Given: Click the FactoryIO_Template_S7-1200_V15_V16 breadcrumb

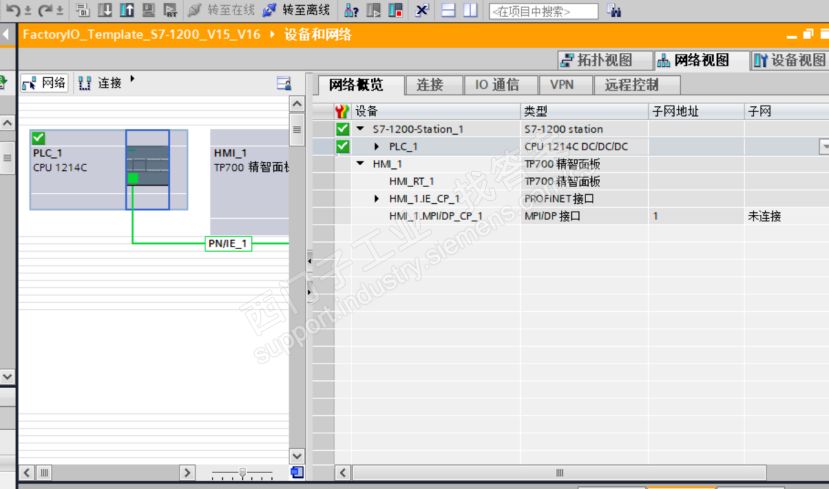Looking at the screenshot, I should (x=141, y=35).
